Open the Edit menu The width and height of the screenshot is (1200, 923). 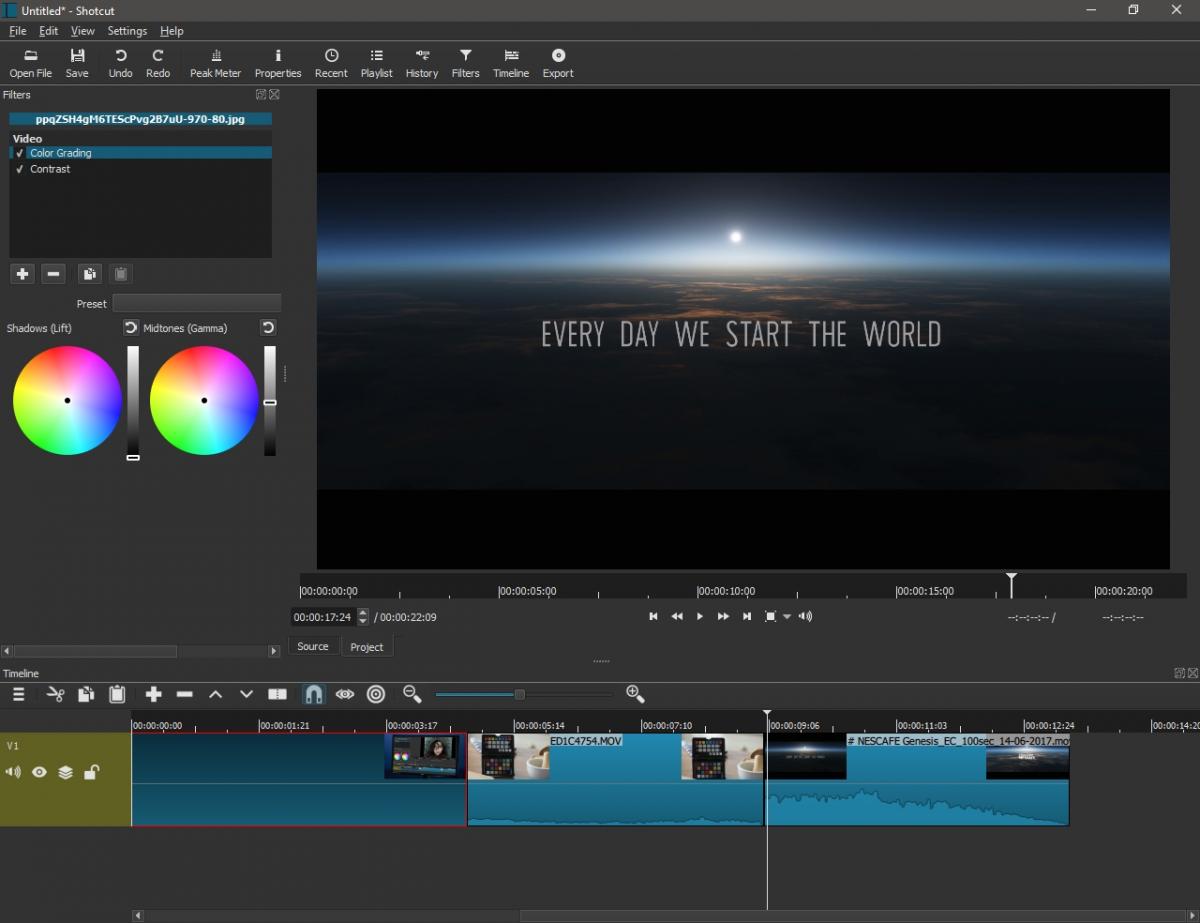click(49, 31)
